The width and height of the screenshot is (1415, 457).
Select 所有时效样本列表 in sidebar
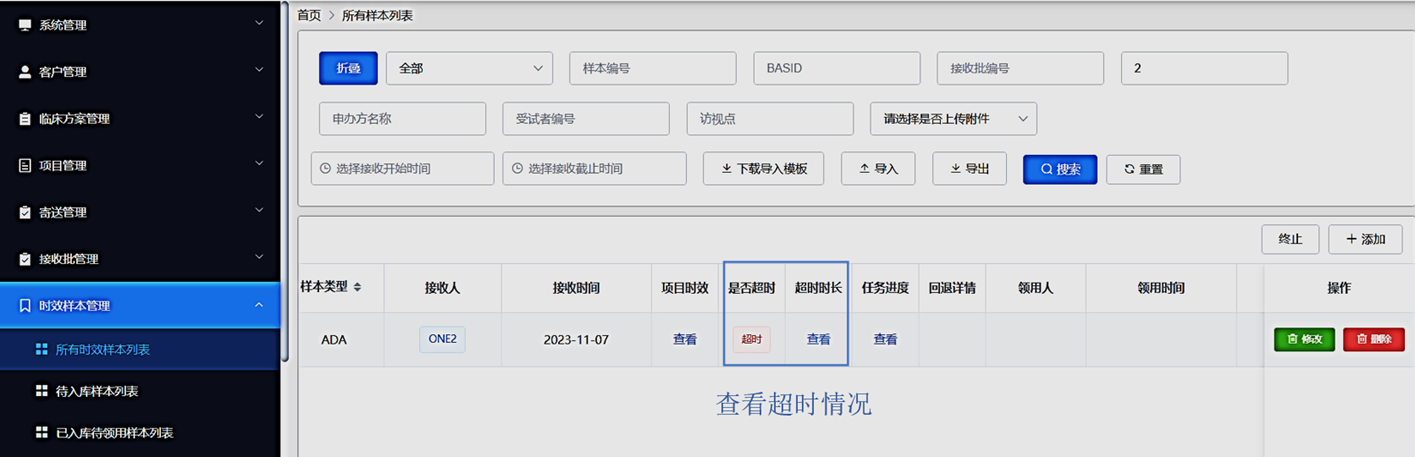102,350
